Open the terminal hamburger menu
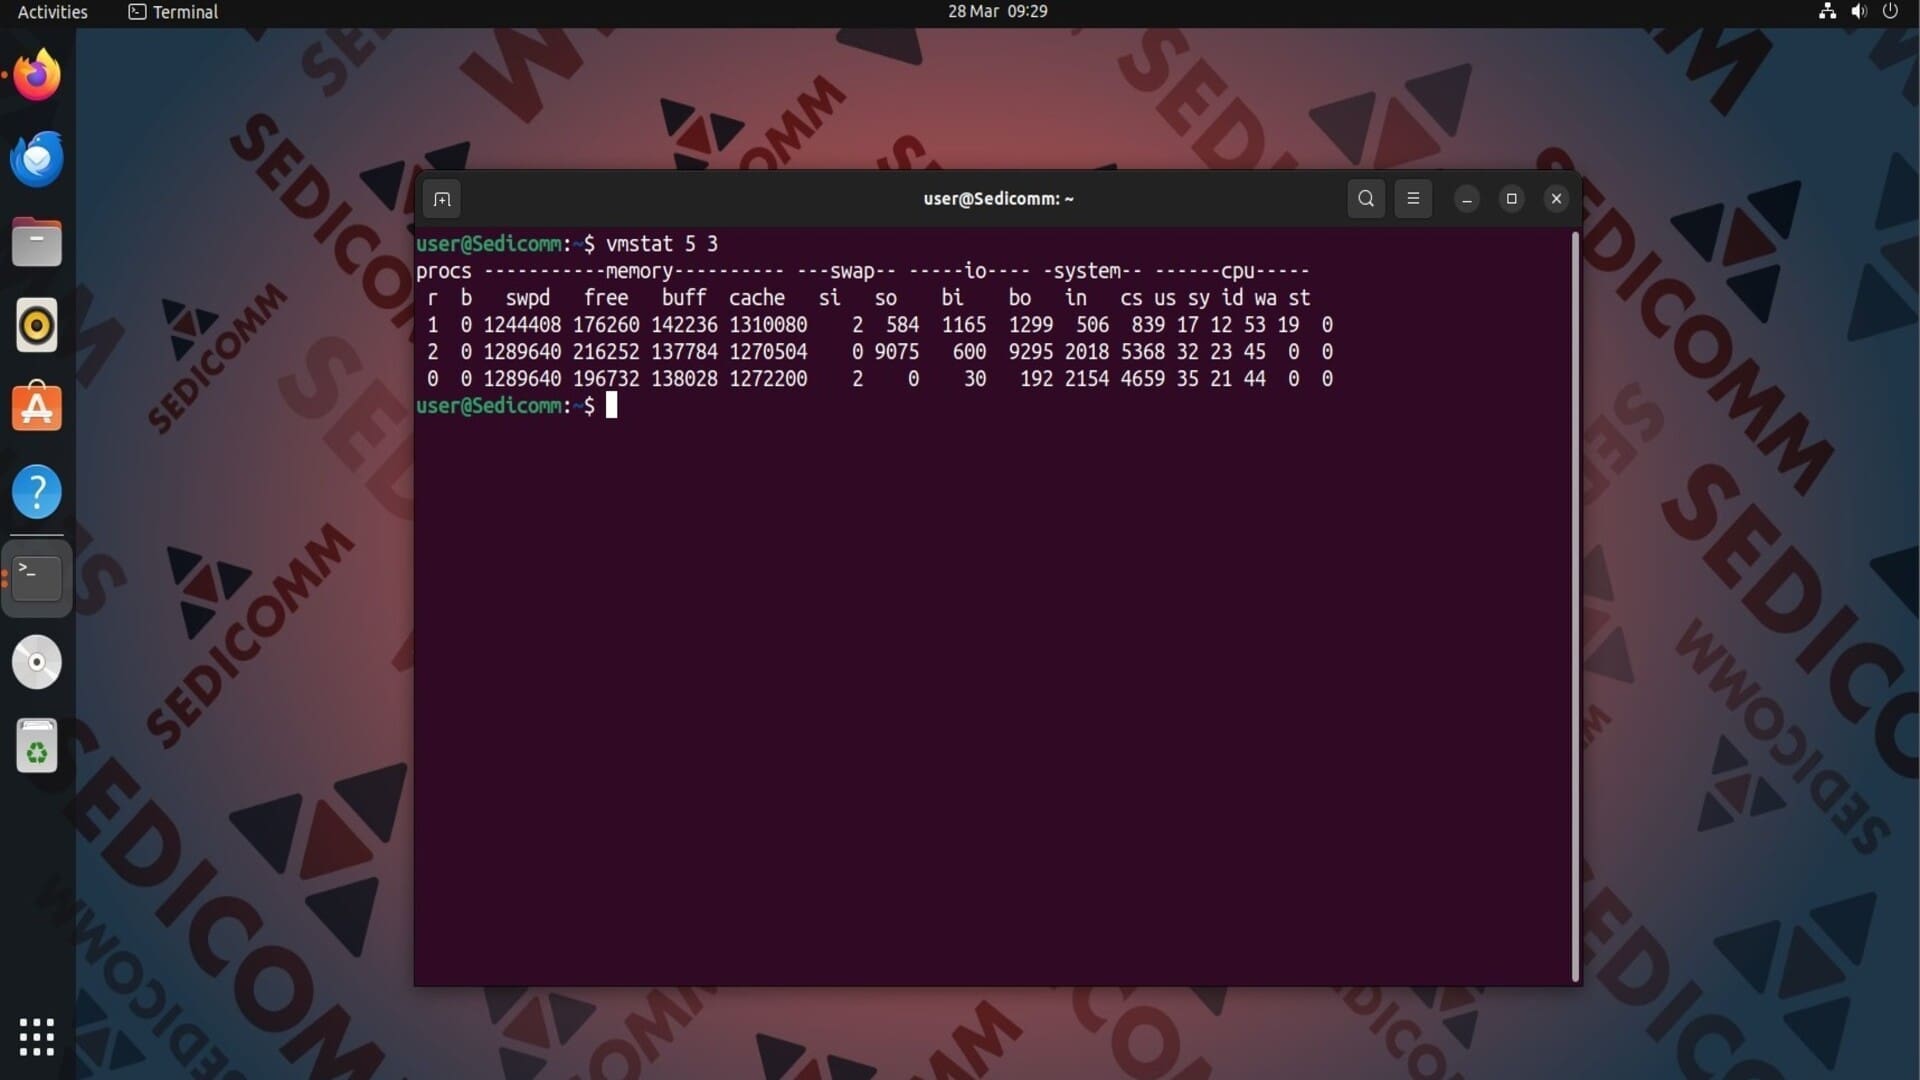Viewport: 1920px width, 1080px height. pos(1413,199)
